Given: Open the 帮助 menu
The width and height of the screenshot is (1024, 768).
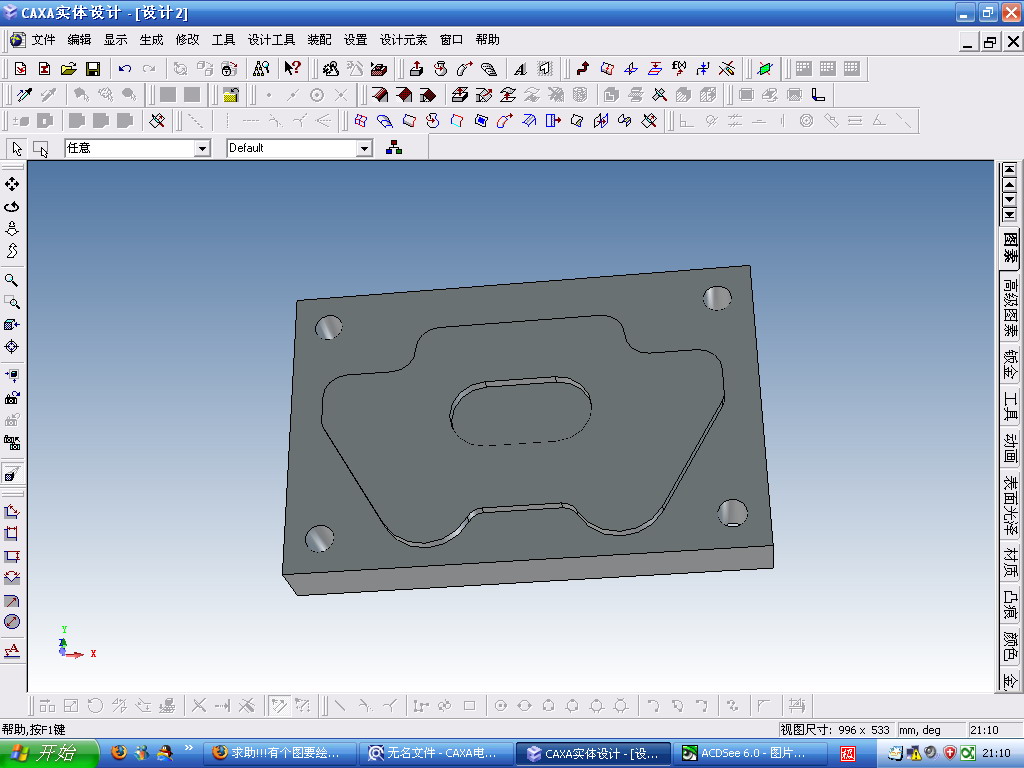Looking at the screenshot, I should (487, 40).
